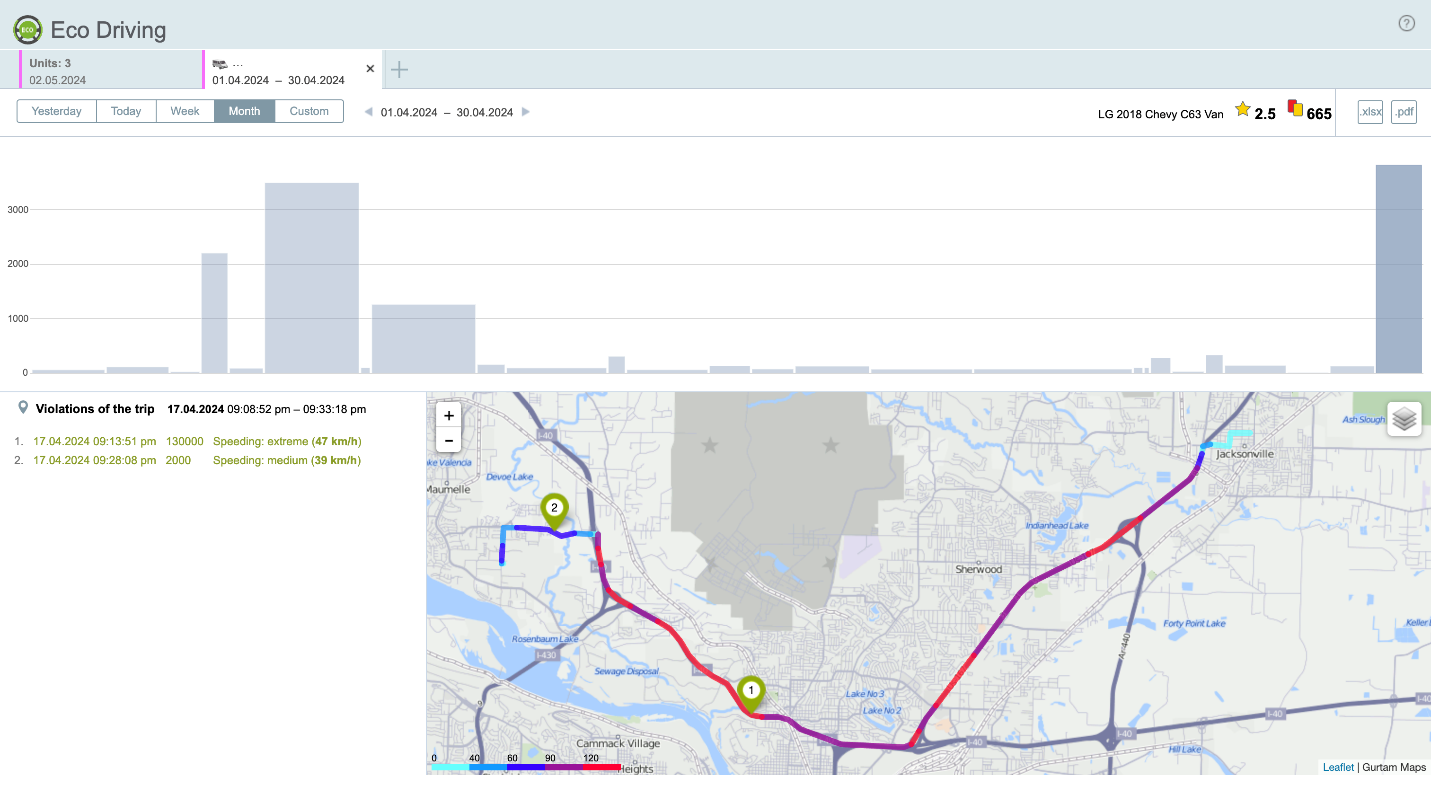Go to next month with right arrow
Screen dimensions: 1431x812
tap(526, 112)
